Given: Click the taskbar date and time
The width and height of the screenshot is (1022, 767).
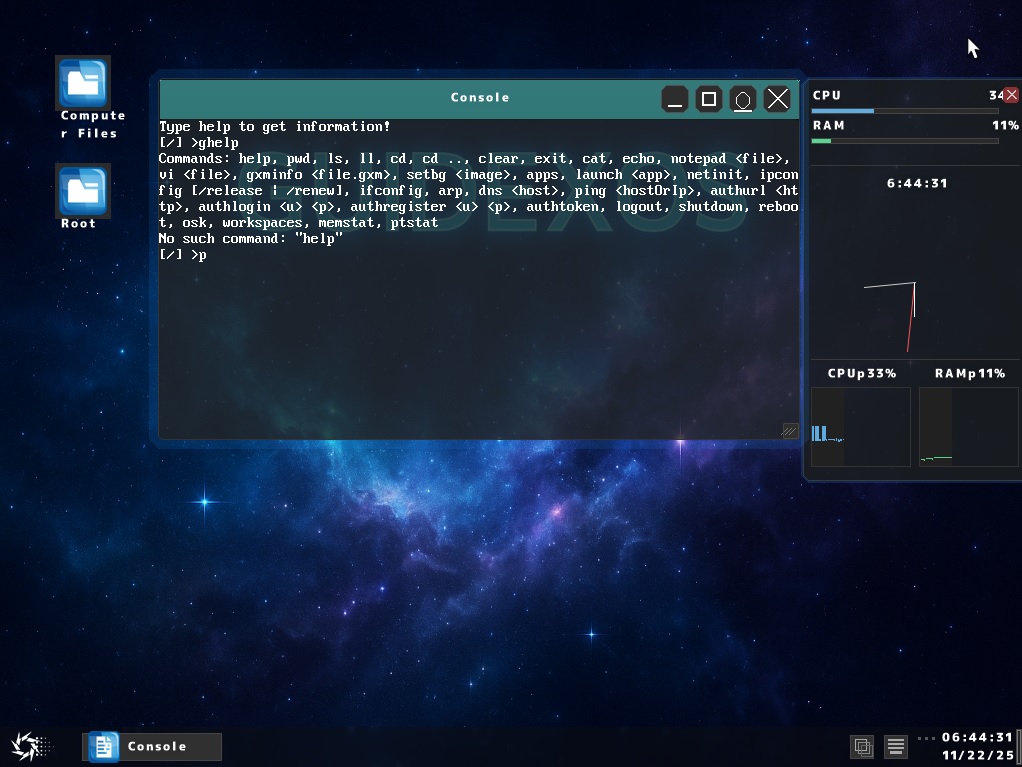Looking at the screenshot, I should 977,746.
